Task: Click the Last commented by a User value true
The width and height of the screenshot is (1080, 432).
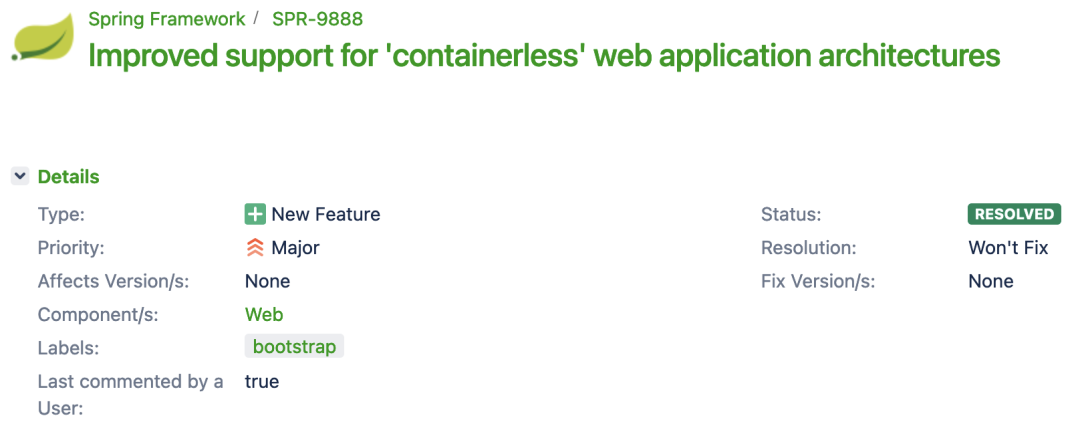Action: [x=262, y=382]
